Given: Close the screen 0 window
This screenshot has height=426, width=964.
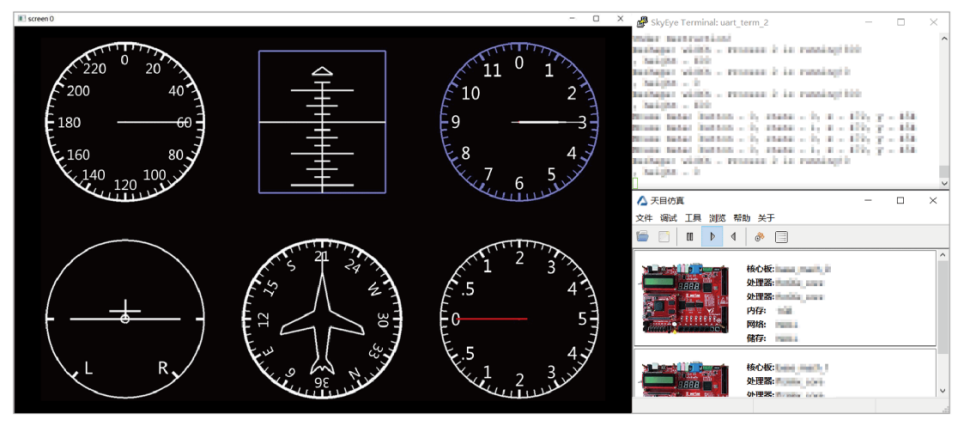Looking at the screenshot, I should tap(619, 18).
